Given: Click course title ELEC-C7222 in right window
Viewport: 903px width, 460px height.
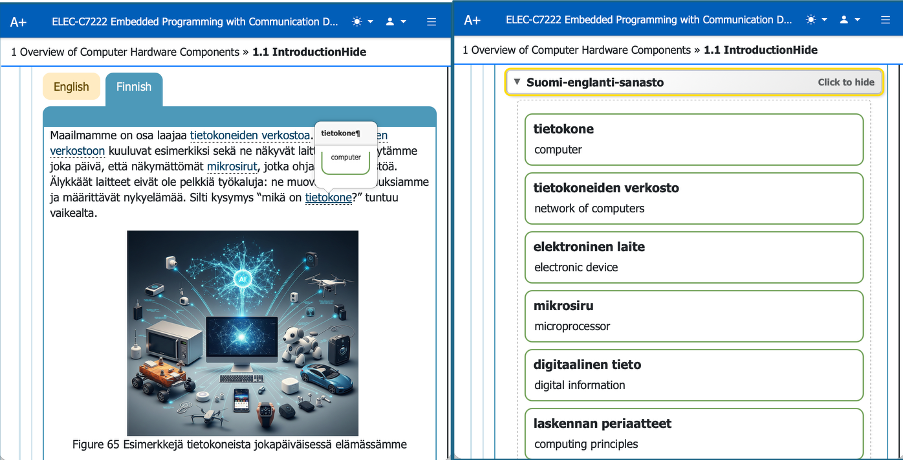Looking at the screenshot, I should pyautogui.click(x=649, y=20).
